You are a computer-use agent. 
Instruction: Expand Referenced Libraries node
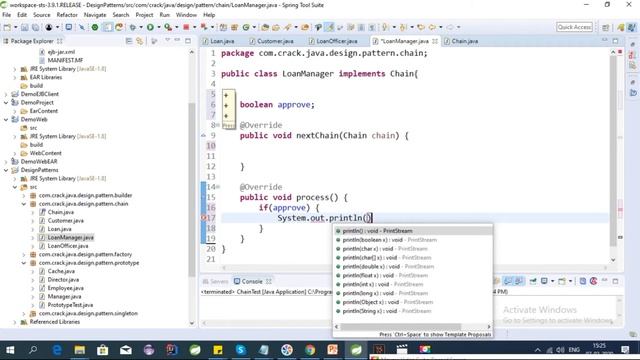pyautogui.click(x=15, y=322)
